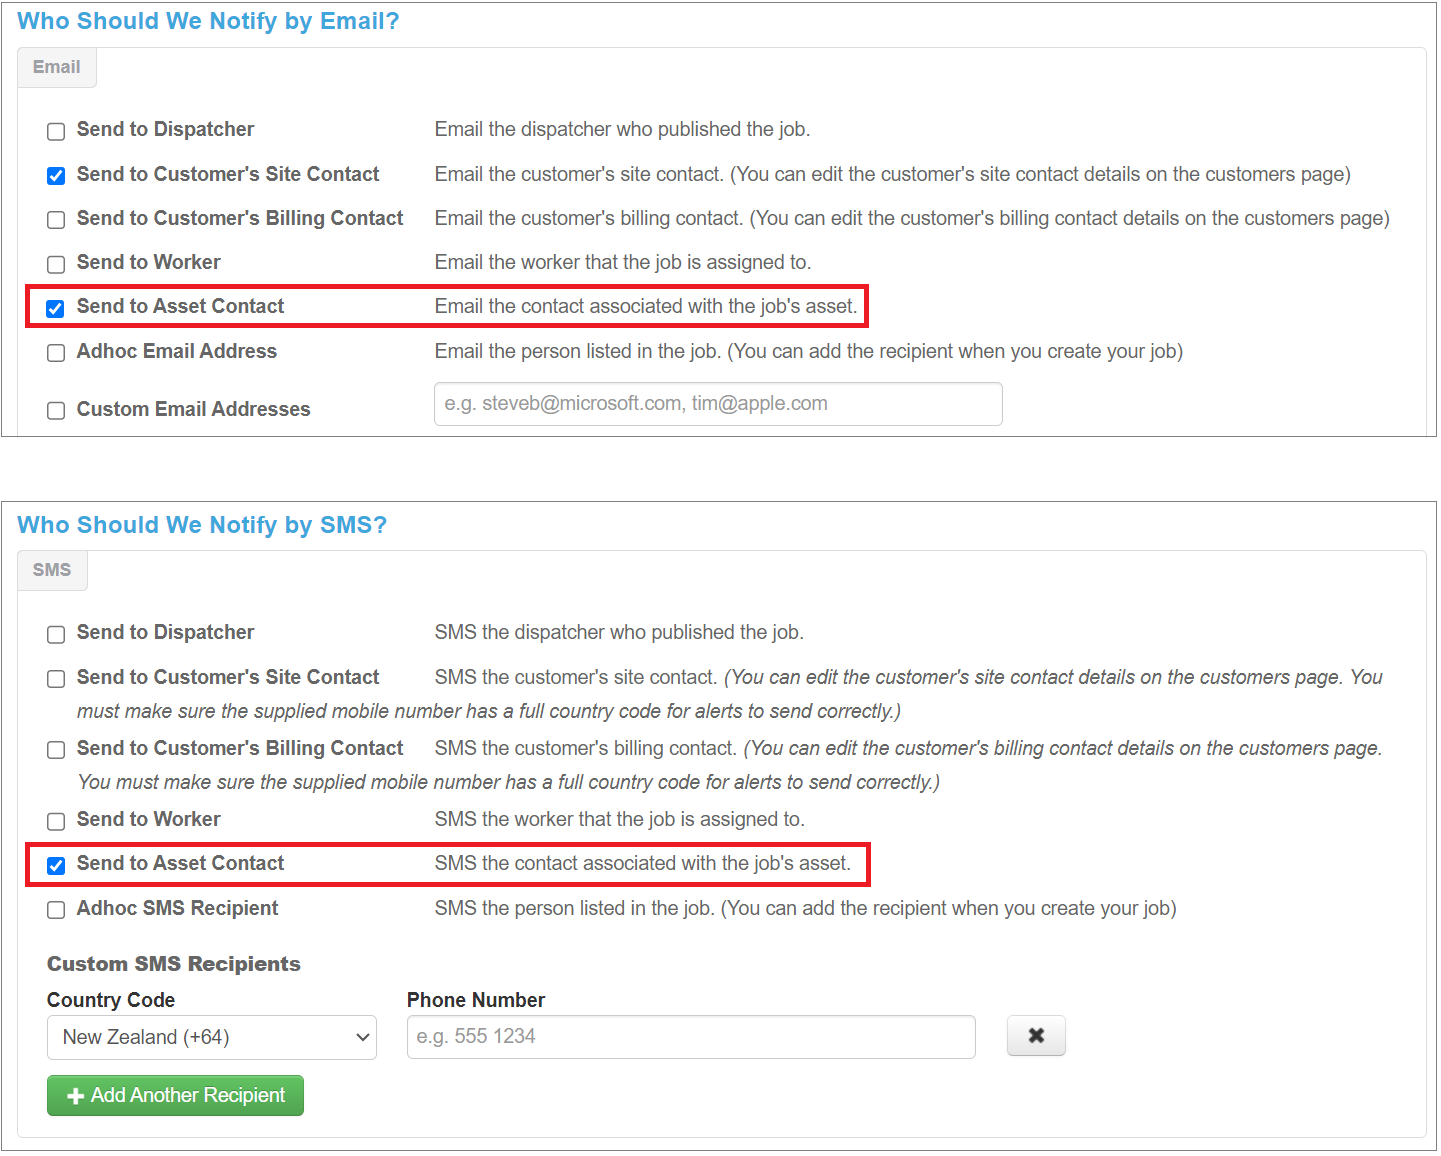This screenshot has width=1441, height=1156.
Task: Check SMS Send to Dispatcher option
Action: tap(56, 634)
